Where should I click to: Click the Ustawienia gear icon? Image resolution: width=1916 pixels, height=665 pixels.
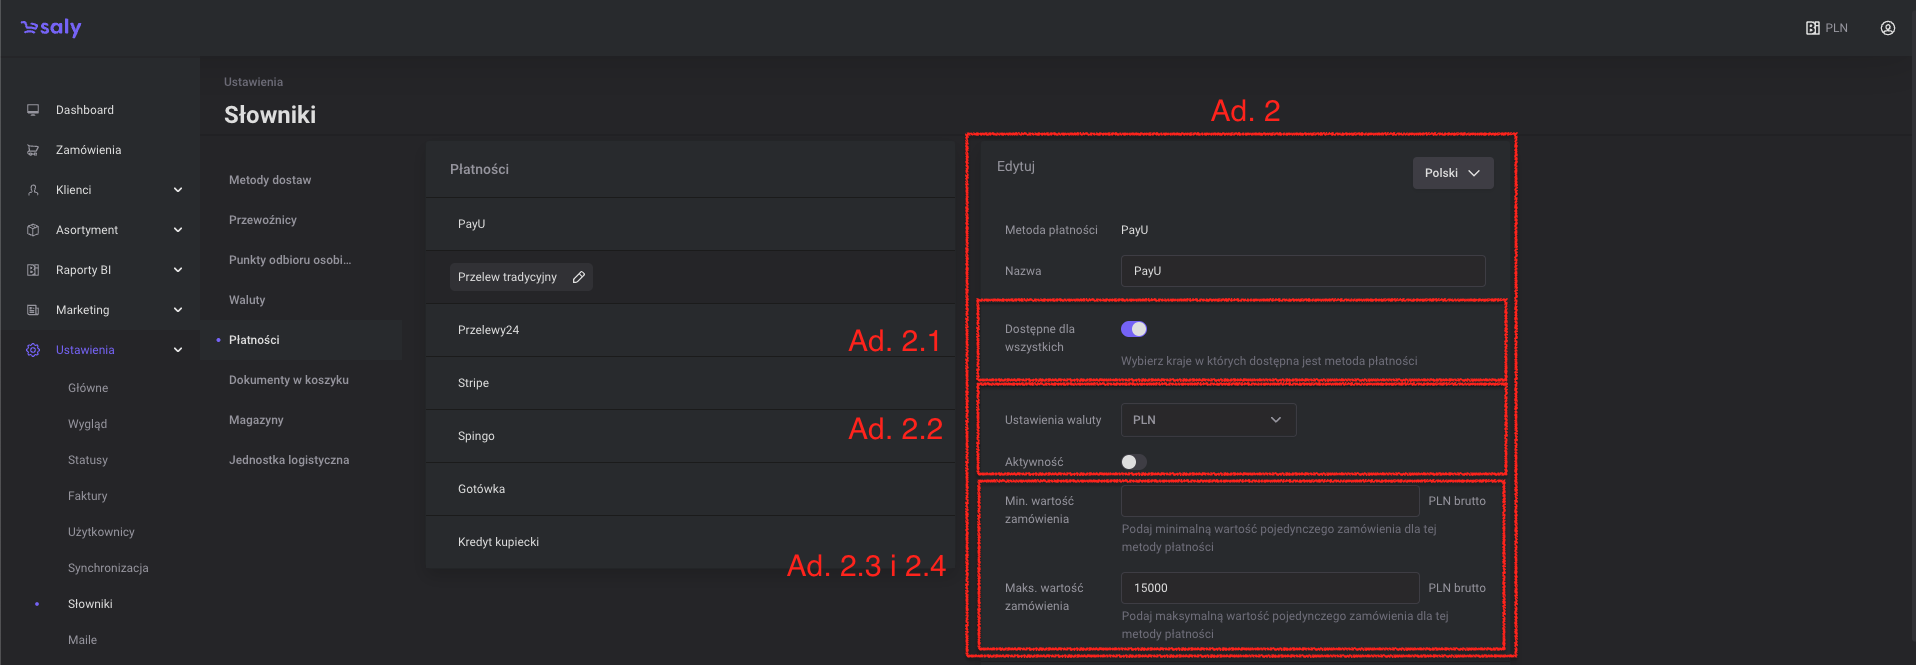[x=33, y=350]
